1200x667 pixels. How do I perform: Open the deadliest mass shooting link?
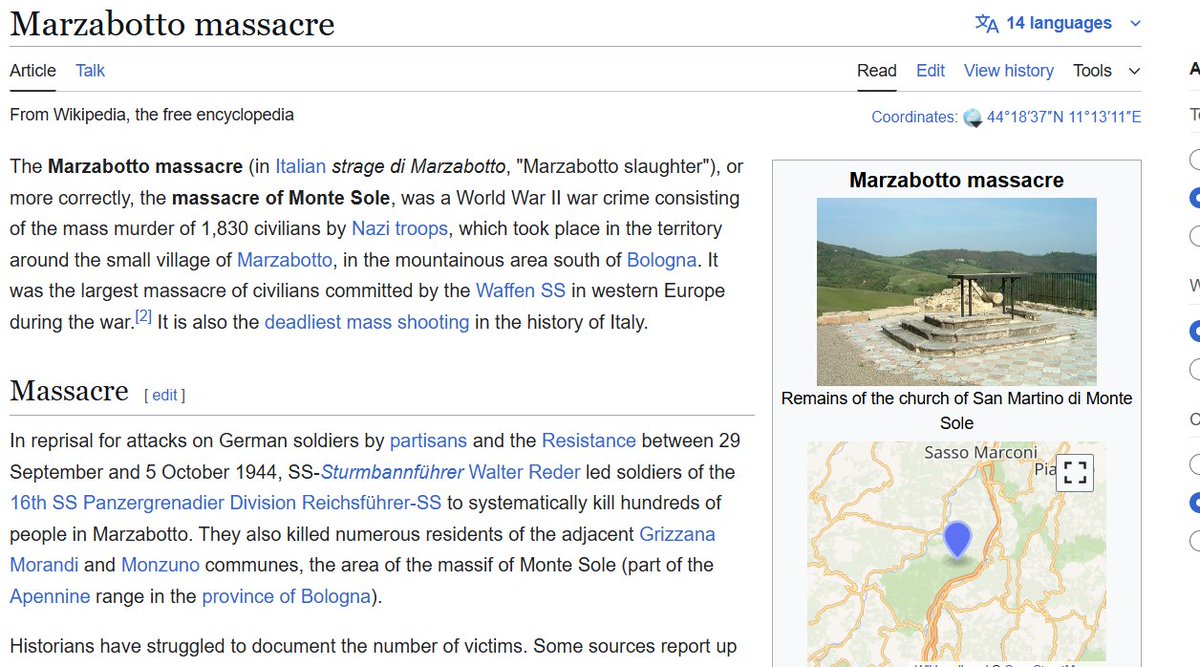pos(367,322)
